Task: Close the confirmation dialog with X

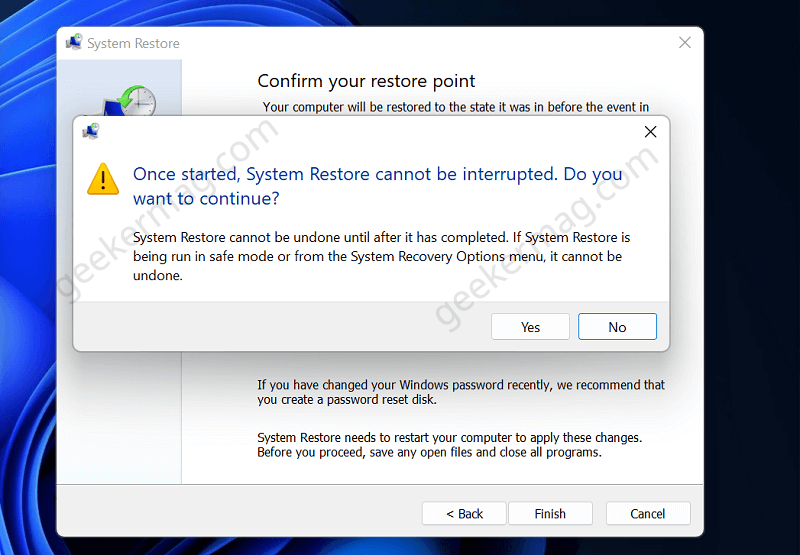Action: click(x=650, y=132)
